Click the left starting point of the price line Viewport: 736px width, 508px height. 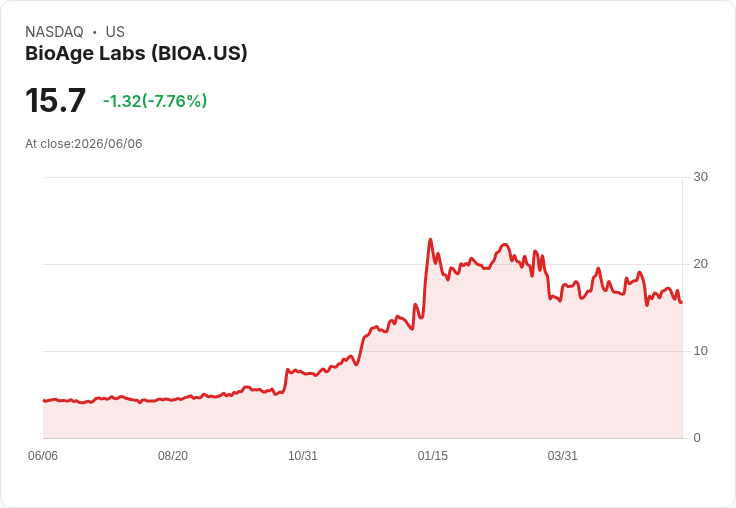coord(44,400)
